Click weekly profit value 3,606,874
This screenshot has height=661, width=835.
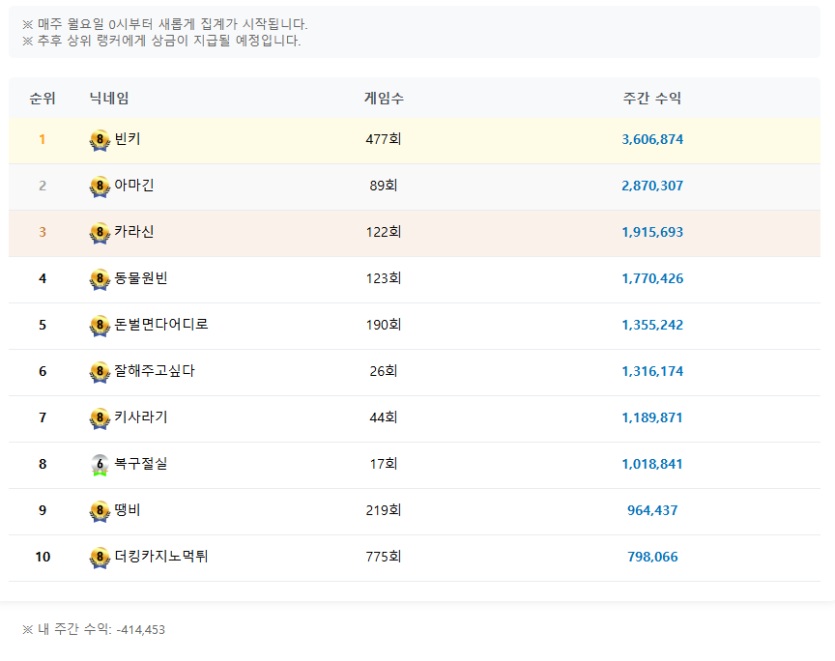(652, 140)
